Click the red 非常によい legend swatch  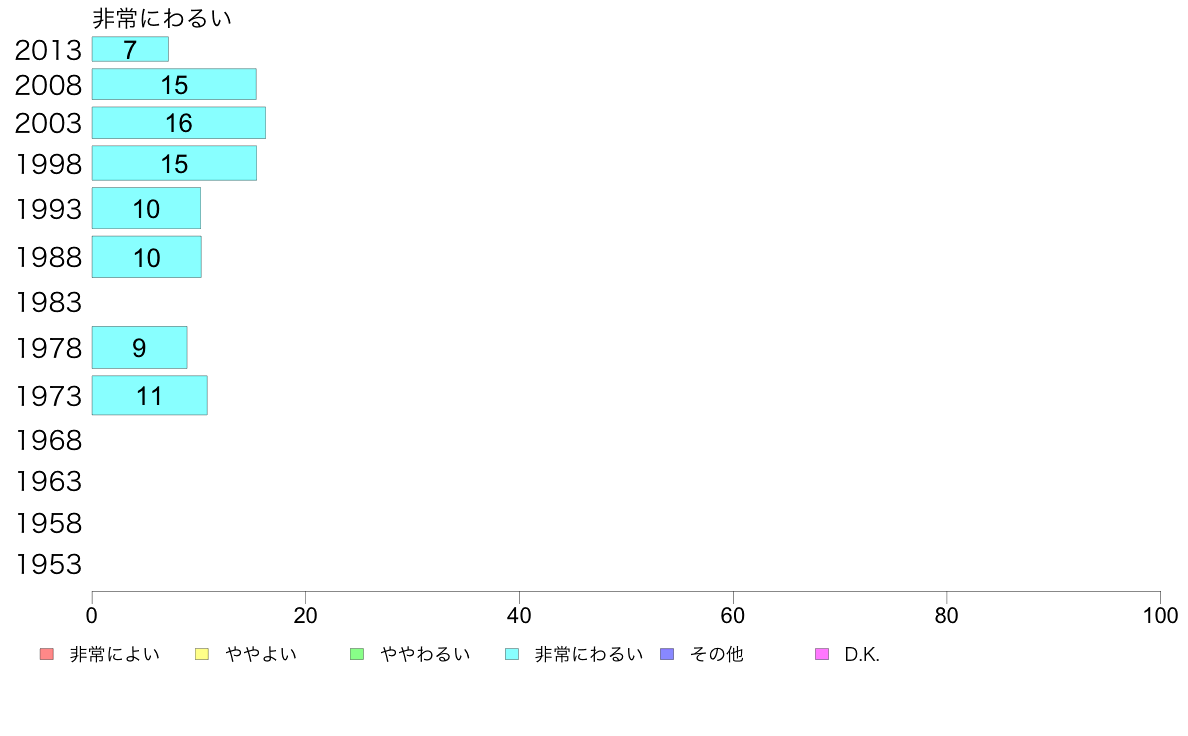(x=47, y=654)
